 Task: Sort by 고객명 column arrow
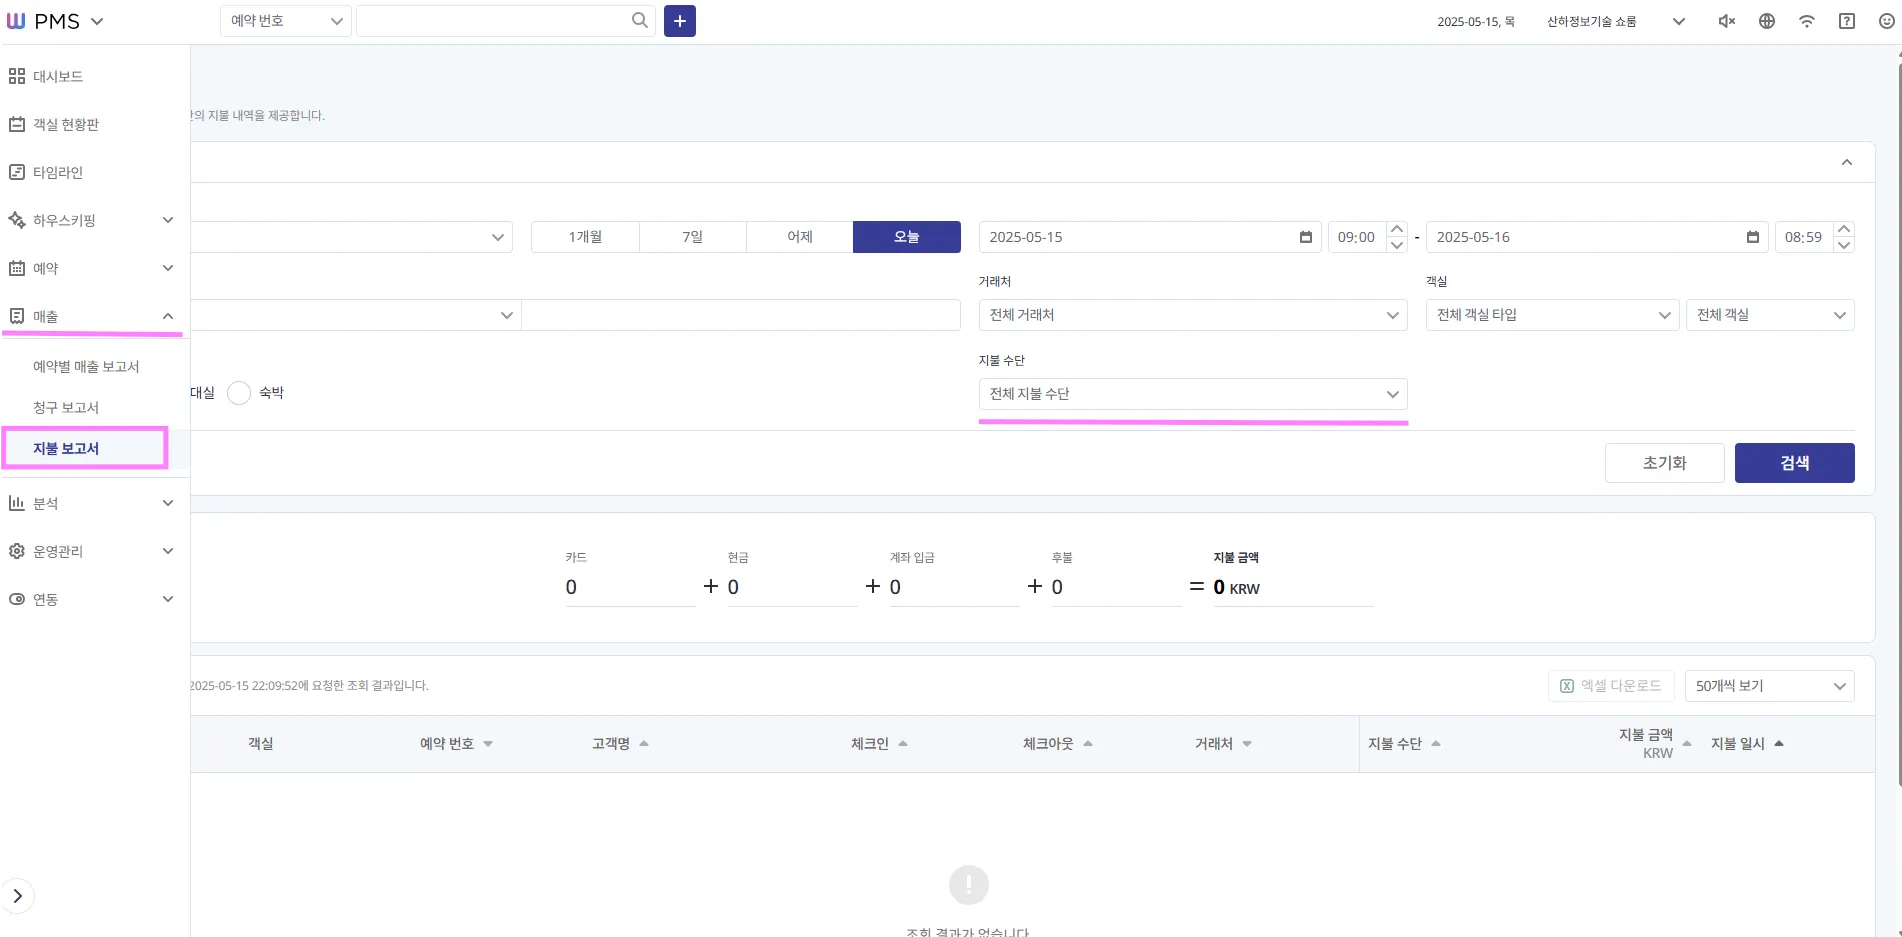point(644,744)
